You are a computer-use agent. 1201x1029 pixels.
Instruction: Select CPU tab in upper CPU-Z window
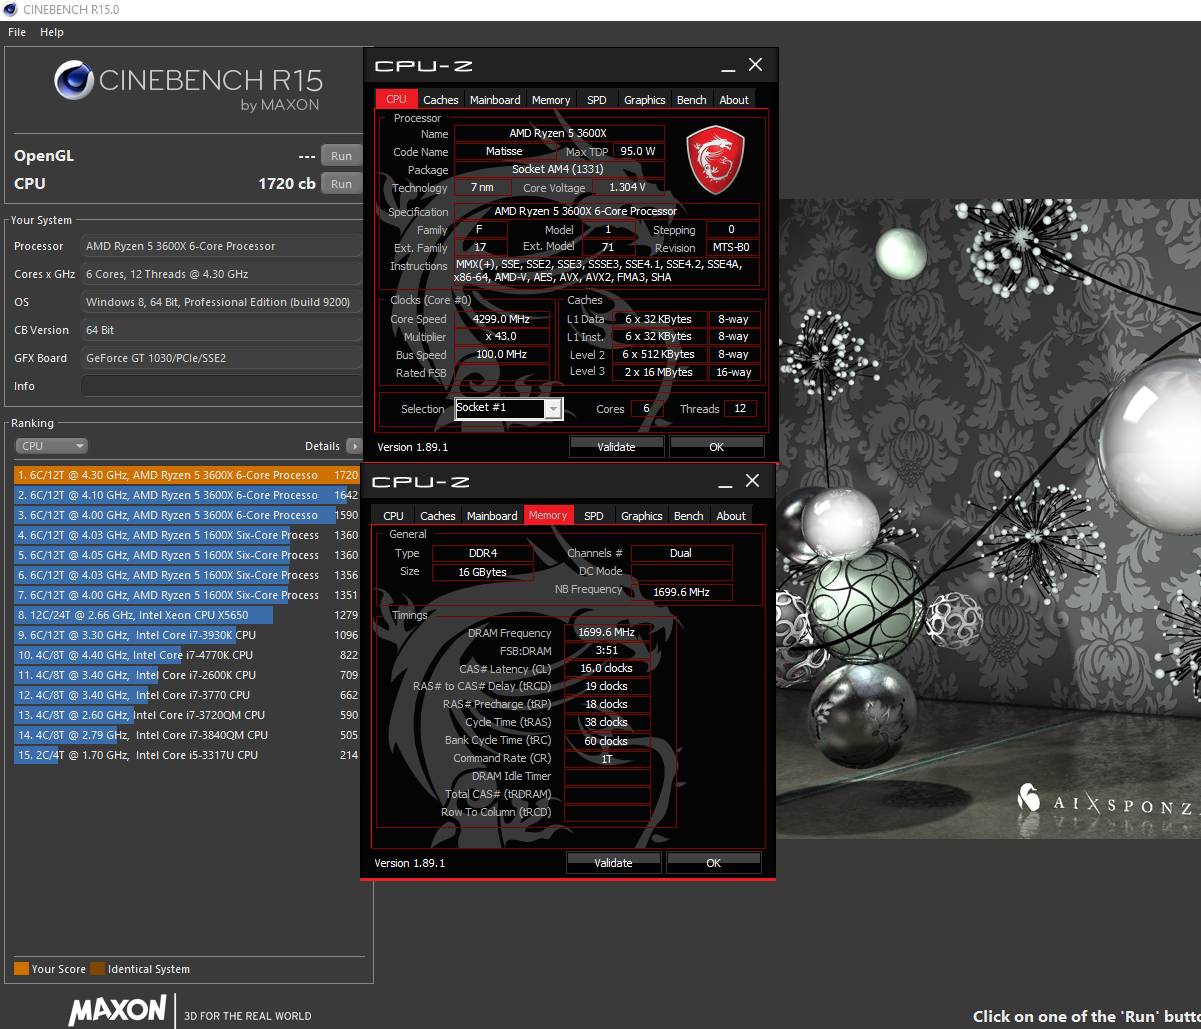tap(396, 99)
